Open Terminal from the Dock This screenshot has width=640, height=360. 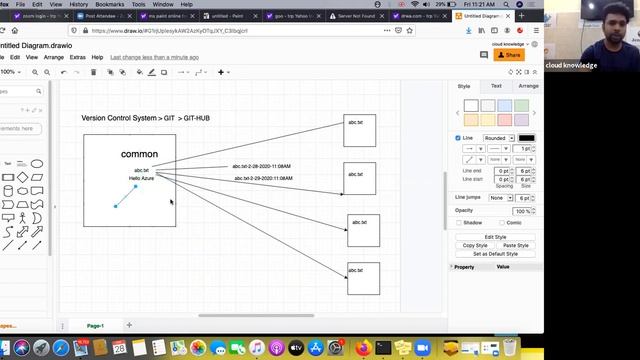click(x=383, y=348)
